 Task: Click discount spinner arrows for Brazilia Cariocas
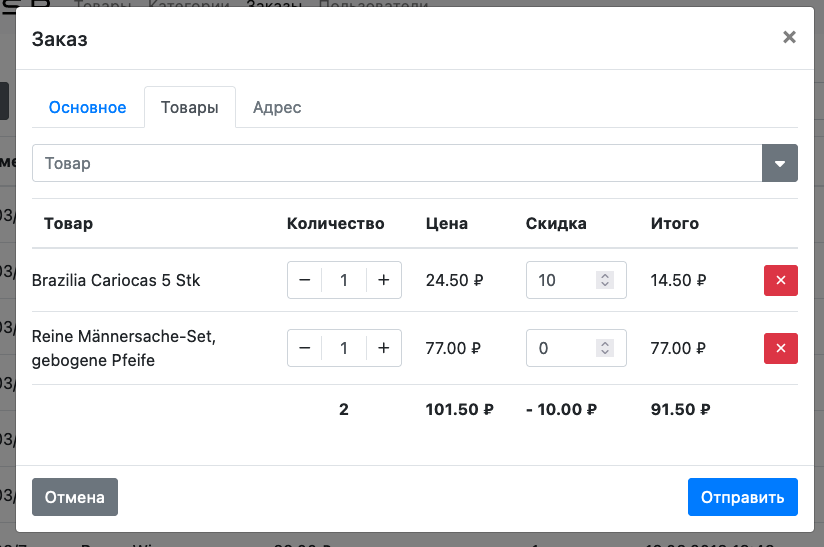[604, 281]
